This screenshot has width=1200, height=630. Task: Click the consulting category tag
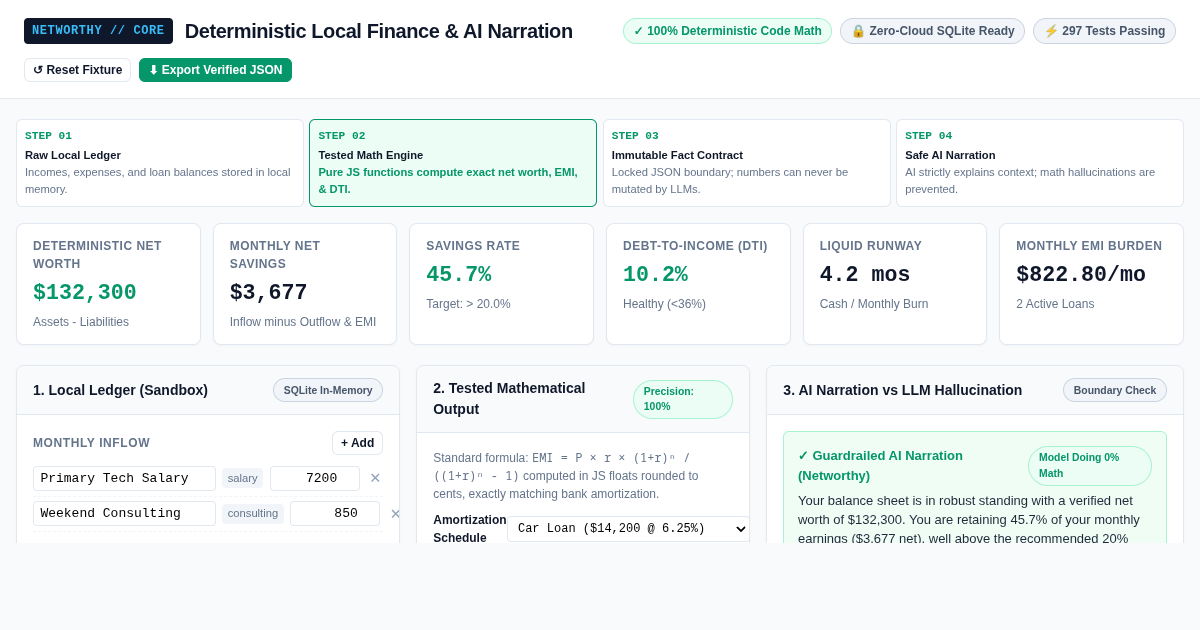click(x=253, y=513)
